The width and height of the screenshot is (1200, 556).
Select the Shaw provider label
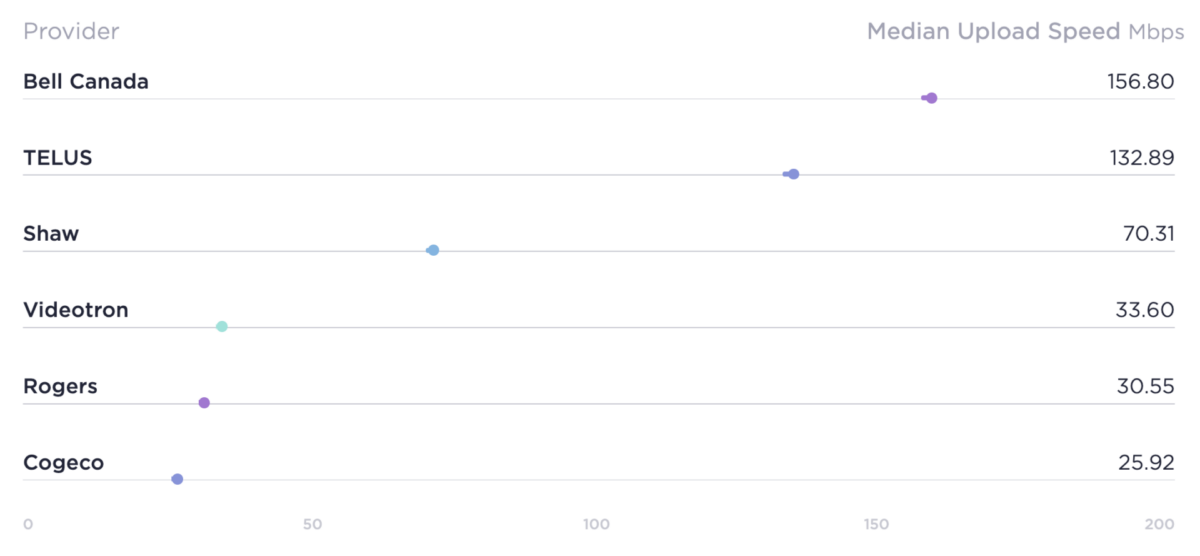[51, 234]
